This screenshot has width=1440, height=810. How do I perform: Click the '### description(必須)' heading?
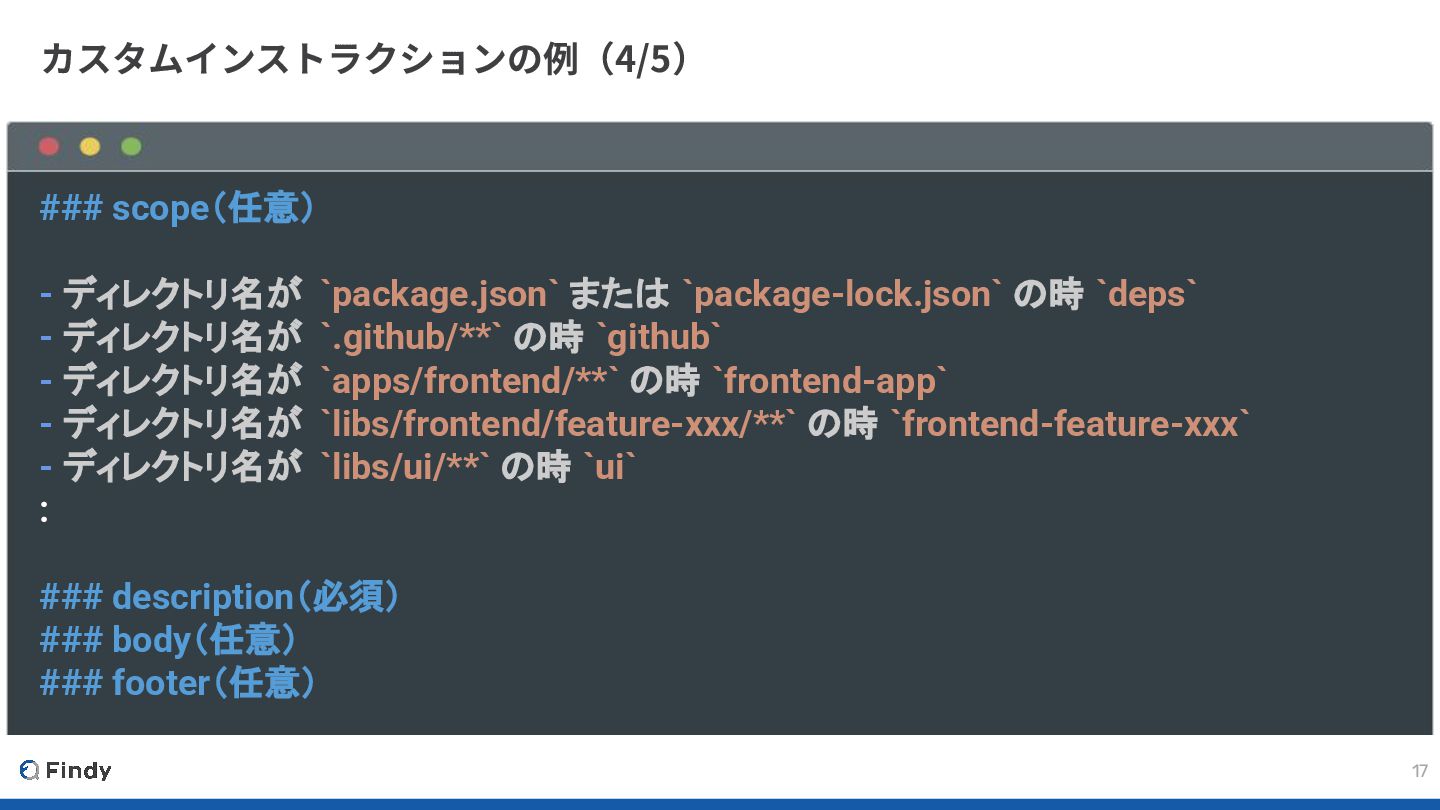click(220, 597)
